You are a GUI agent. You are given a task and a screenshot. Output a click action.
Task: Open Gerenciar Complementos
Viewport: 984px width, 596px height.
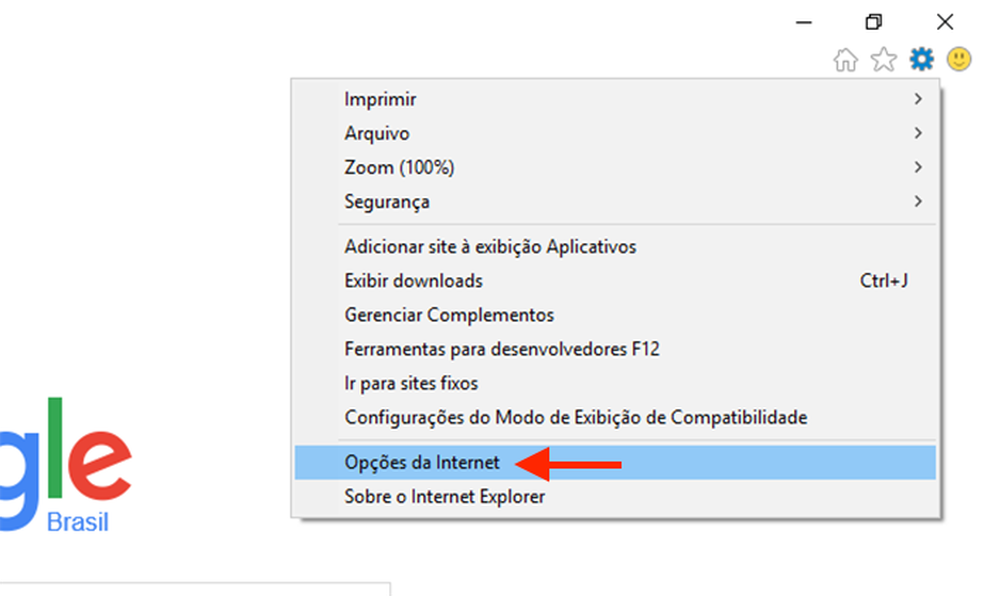coord(448,314)
